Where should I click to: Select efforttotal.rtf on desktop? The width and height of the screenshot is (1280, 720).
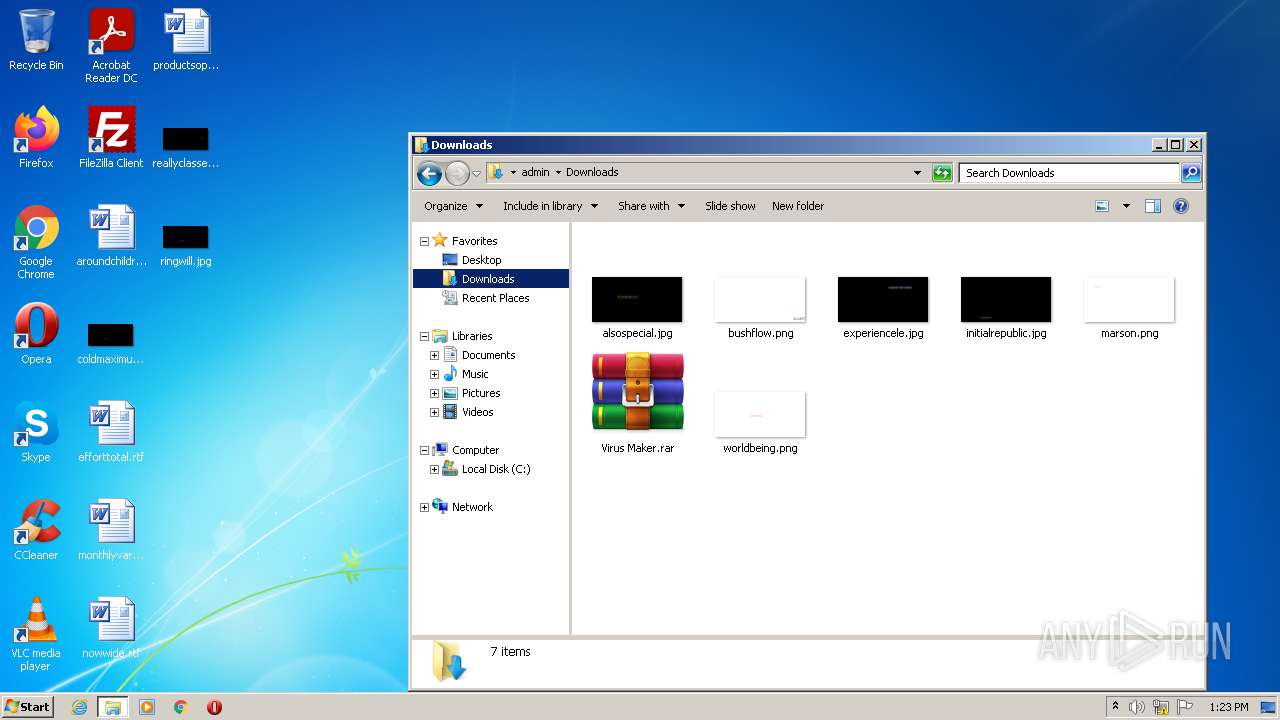111,432
